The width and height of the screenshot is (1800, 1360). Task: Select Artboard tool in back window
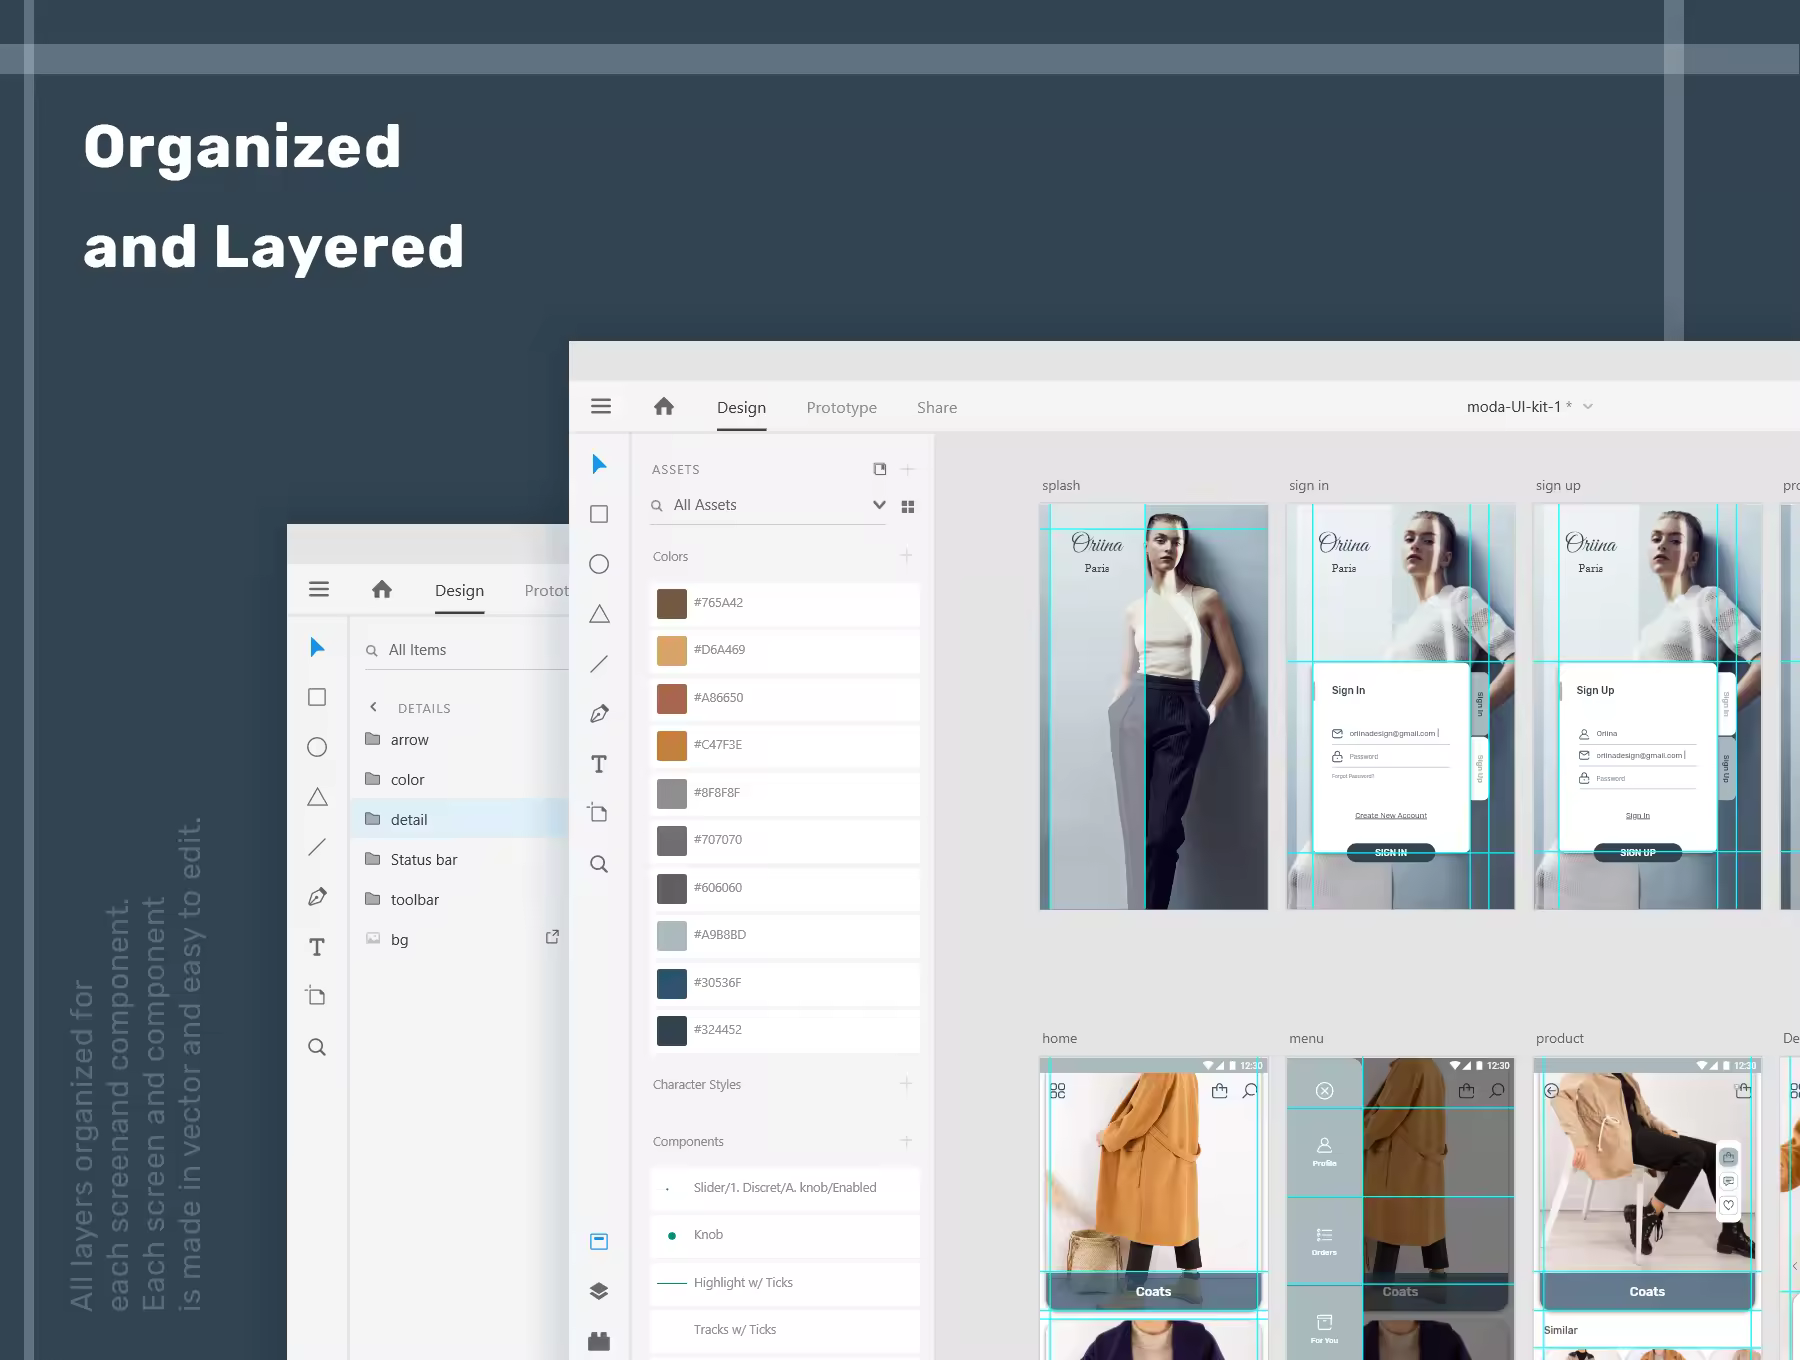pyautogui.click(x=316, y=996)
